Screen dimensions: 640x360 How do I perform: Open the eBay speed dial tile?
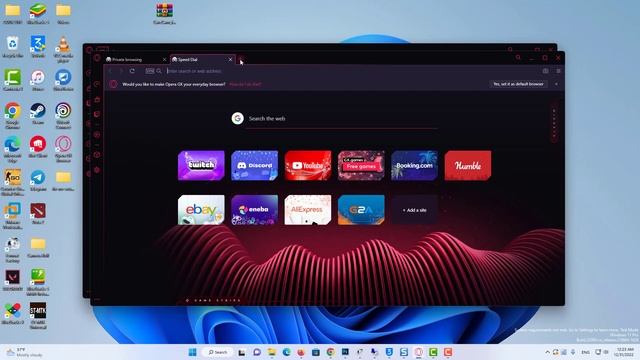pos(201,210)
